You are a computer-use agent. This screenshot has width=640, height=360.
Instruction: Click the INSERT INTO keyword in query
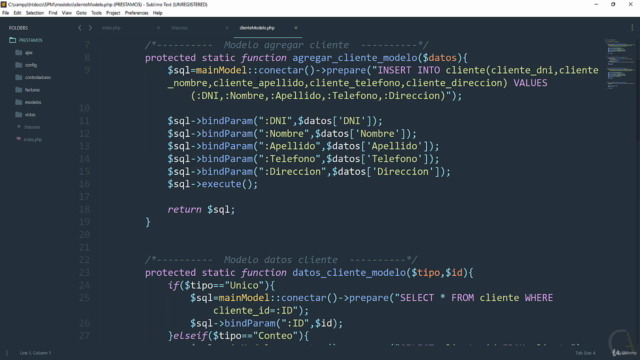tap(409, 70)
